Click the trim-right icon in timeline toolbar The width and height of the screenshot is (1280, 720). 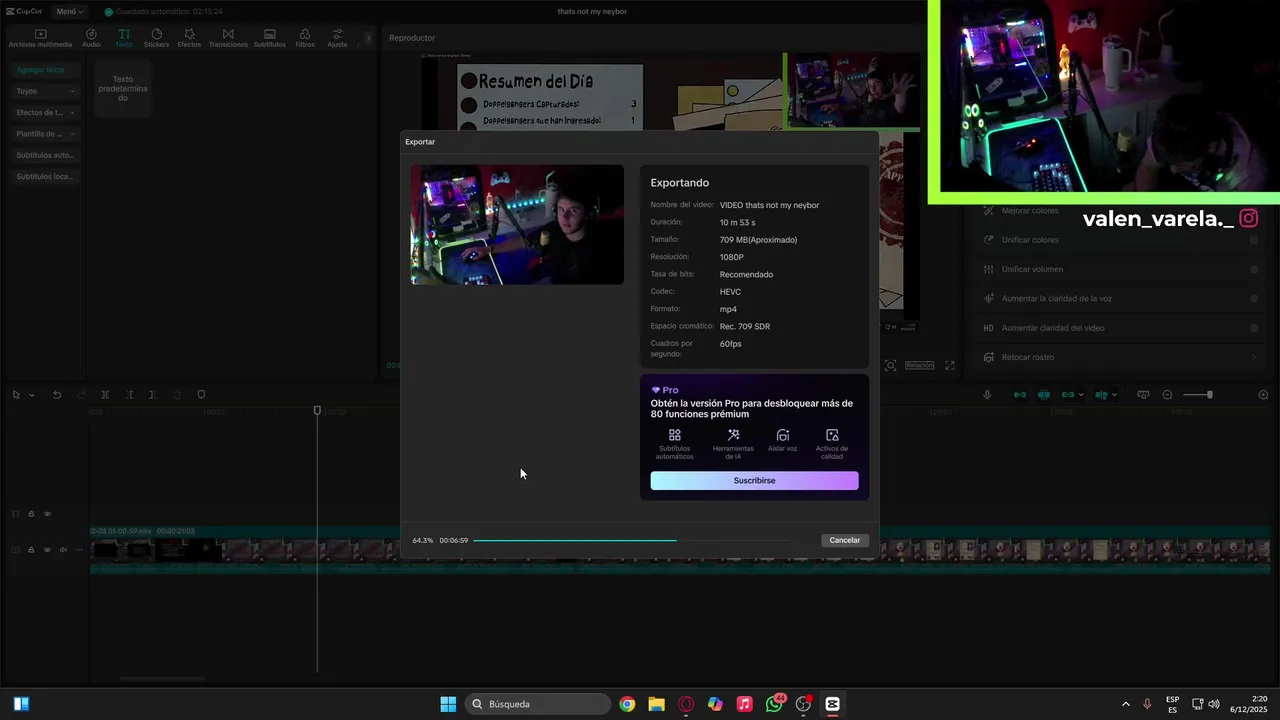[x=153, y=395]
